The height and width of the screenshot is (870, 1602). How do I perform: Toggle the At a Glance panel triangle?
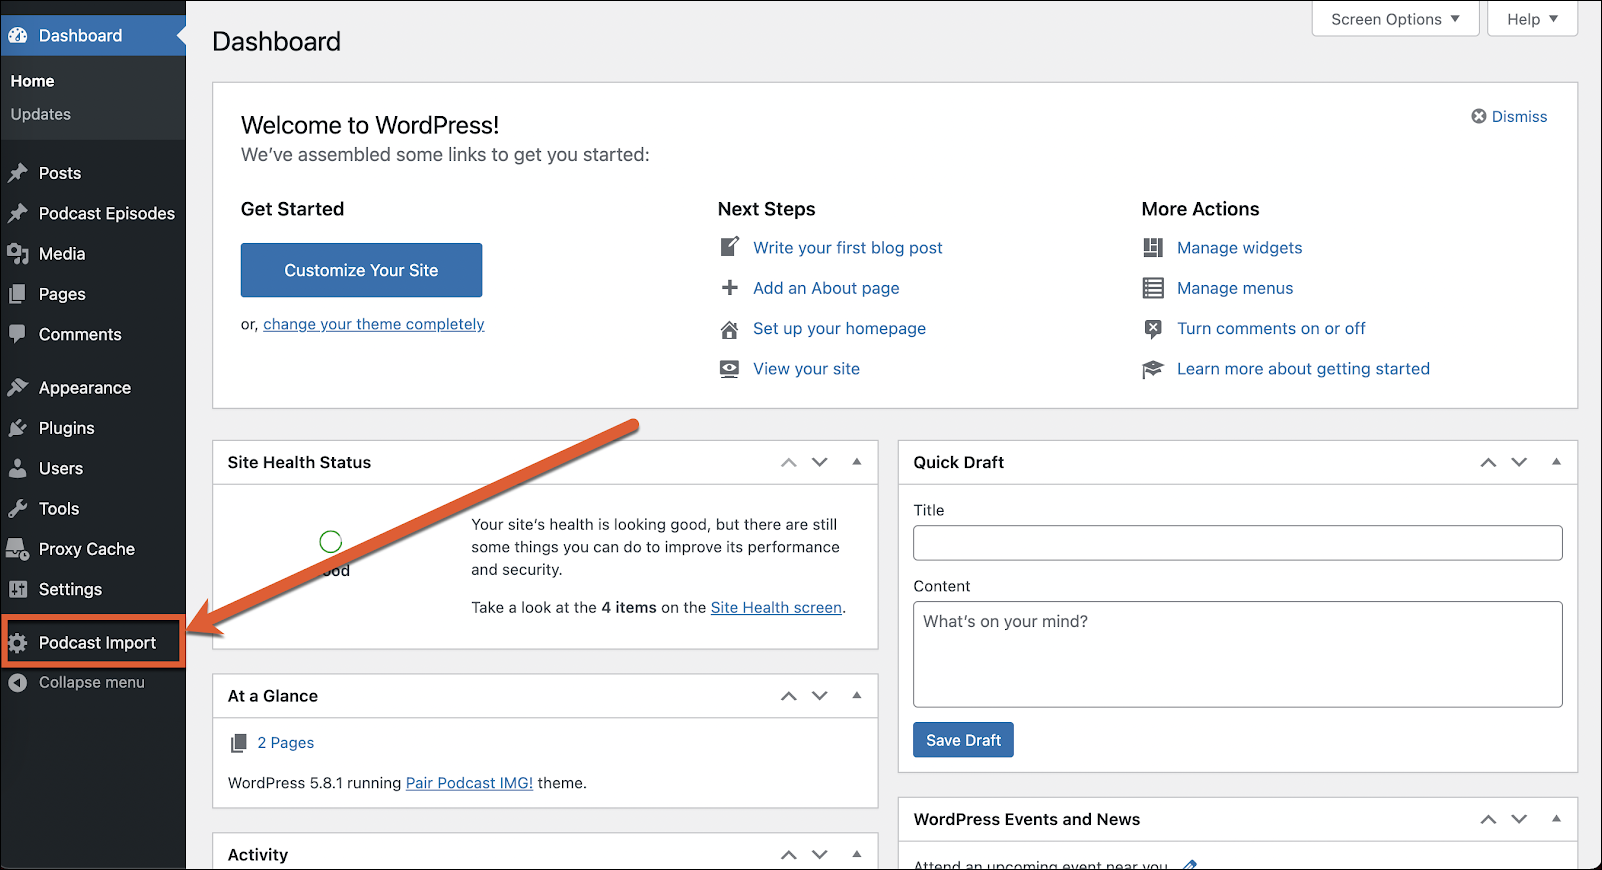[x=857, y=695]
